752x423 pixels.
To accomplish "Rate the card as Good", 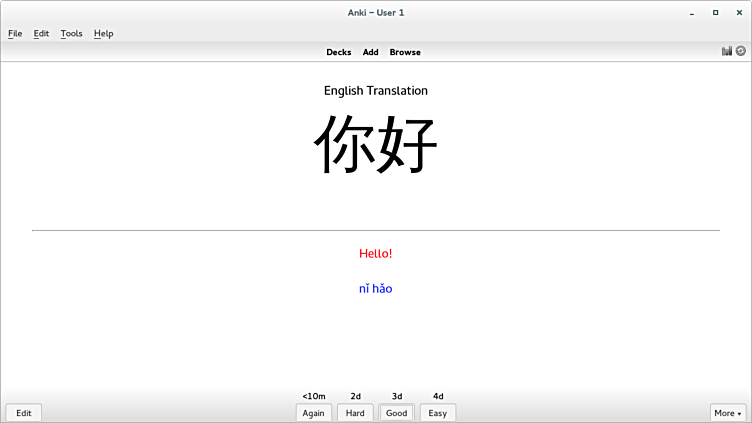I will pyautogui.click(x=397, y=413).
